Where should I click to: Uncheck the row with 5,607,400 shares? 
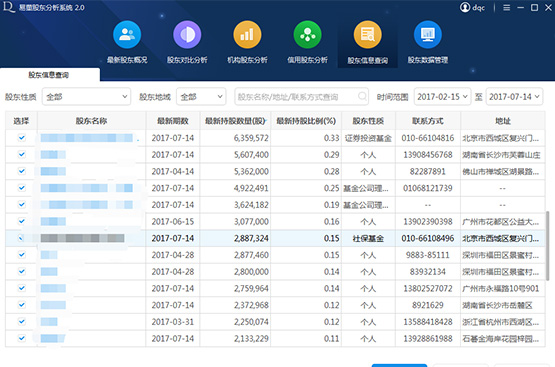pyautogui.click(x=22, y=154)
